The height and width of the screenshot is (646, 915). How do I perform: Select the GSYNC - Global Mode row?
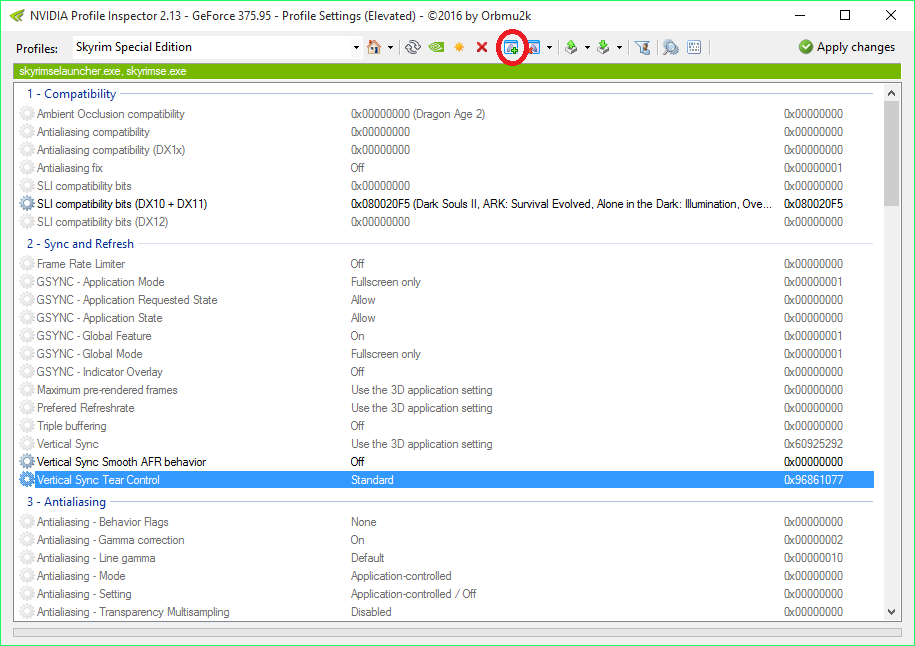[x=446, y=354]
